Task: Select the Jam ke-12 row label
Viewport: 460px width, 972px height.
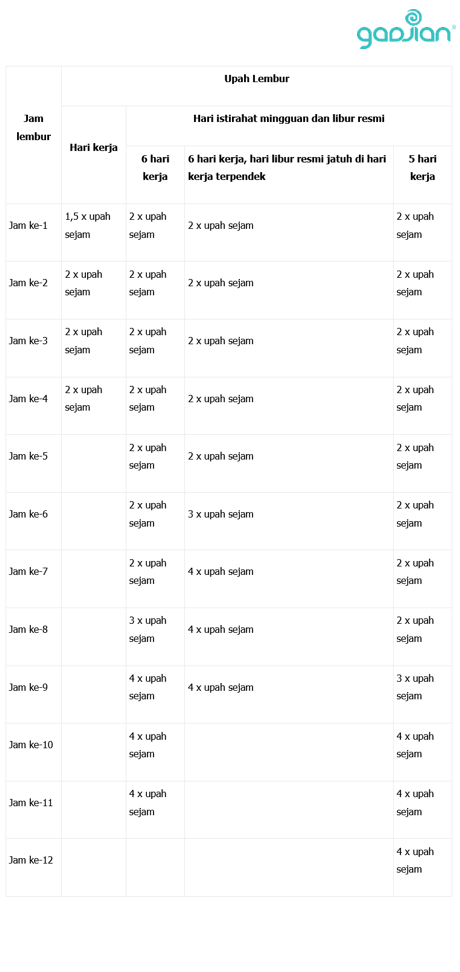Action: [30, 860]
